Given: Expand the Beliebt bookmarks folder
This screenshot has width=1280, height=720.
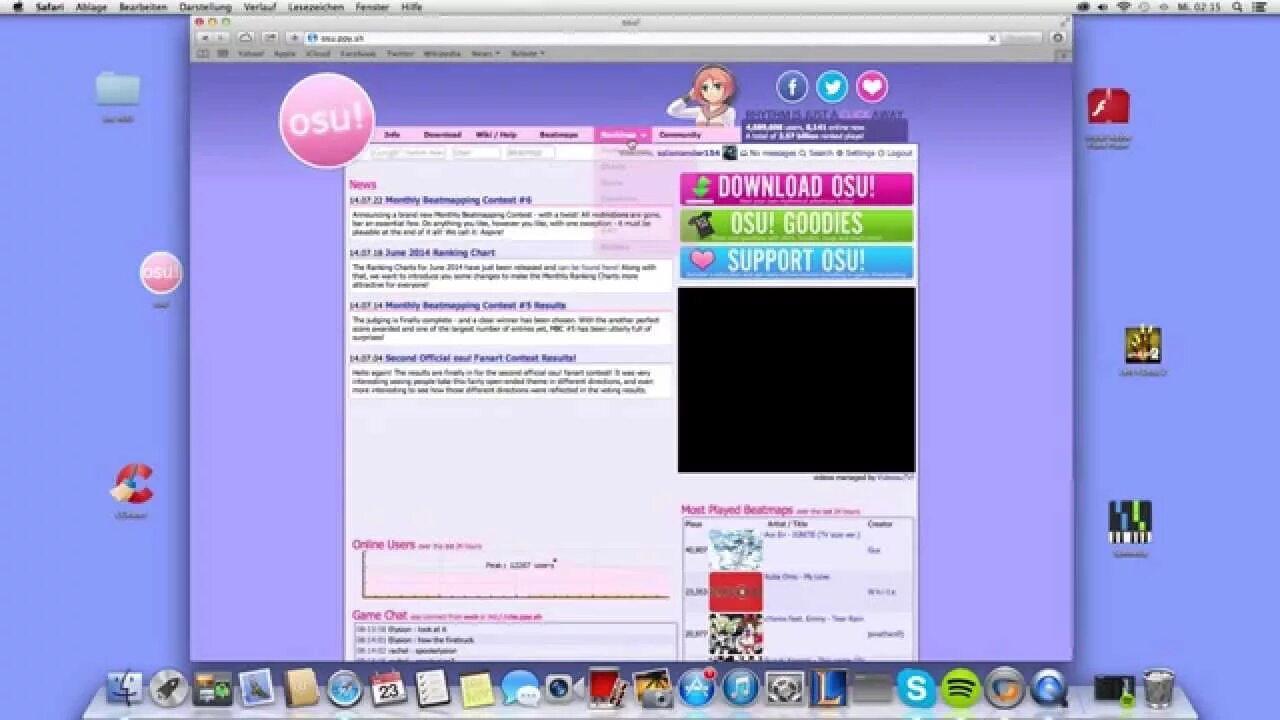Looking at the screenshot, I should click(x=528, y=53).
